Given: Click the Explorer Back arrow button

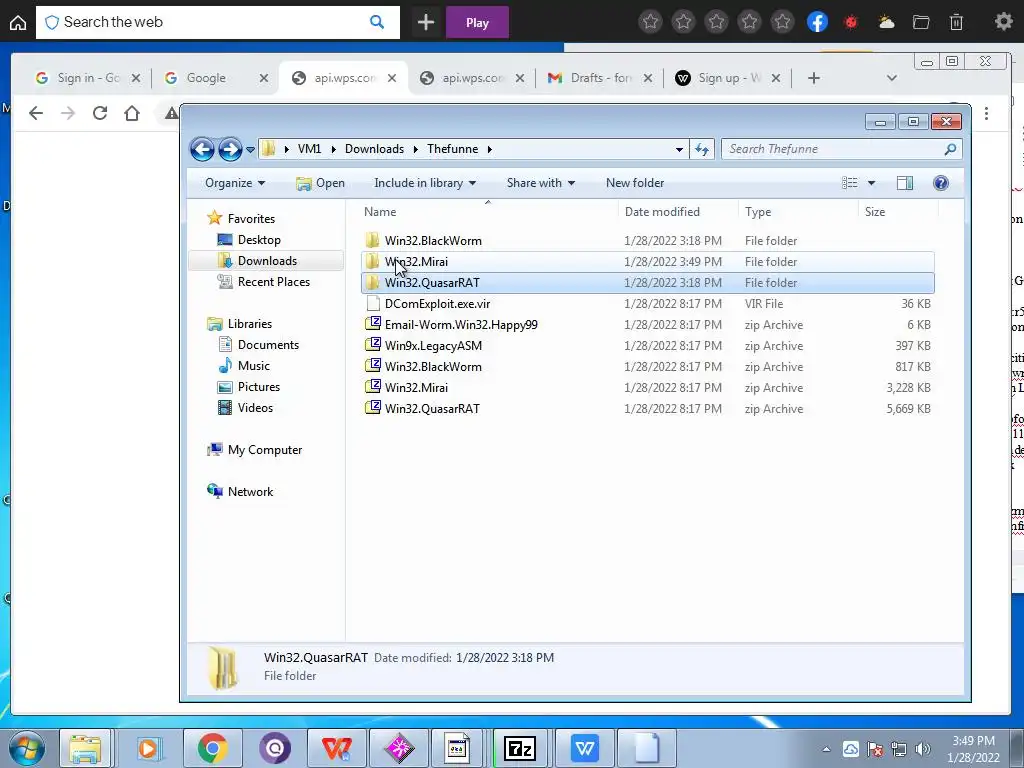Looking at the screenshot, I should pos(202,150).
